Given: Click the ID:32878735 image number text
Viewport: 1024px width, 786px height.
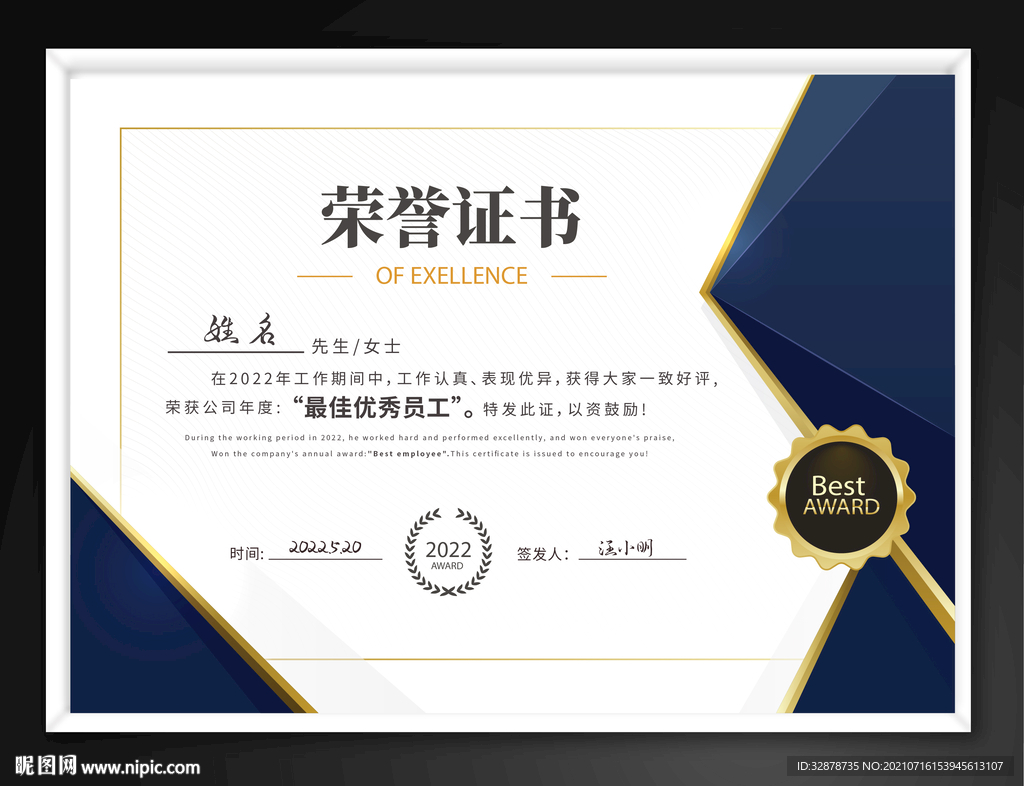Looking at the screenshot, I should point(899,766).
